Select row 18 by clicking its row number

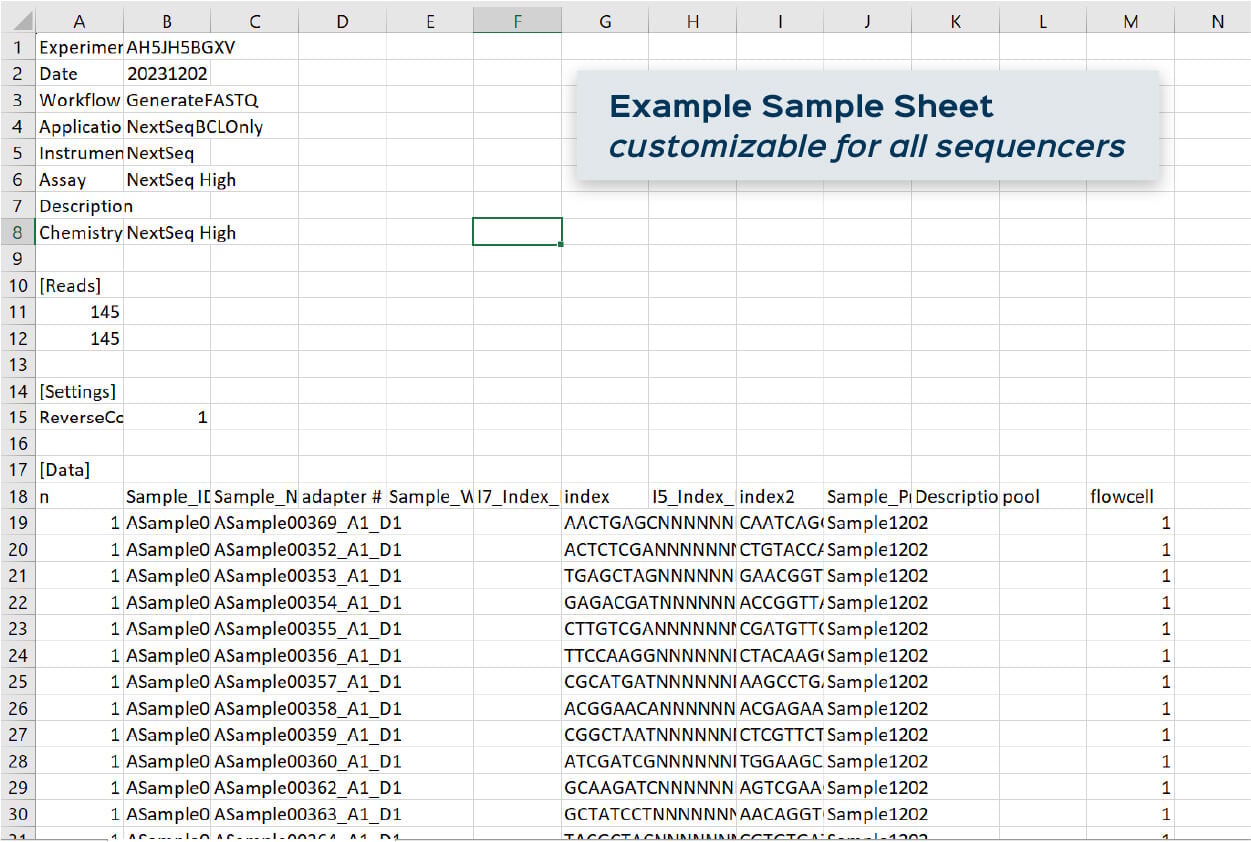18,496
